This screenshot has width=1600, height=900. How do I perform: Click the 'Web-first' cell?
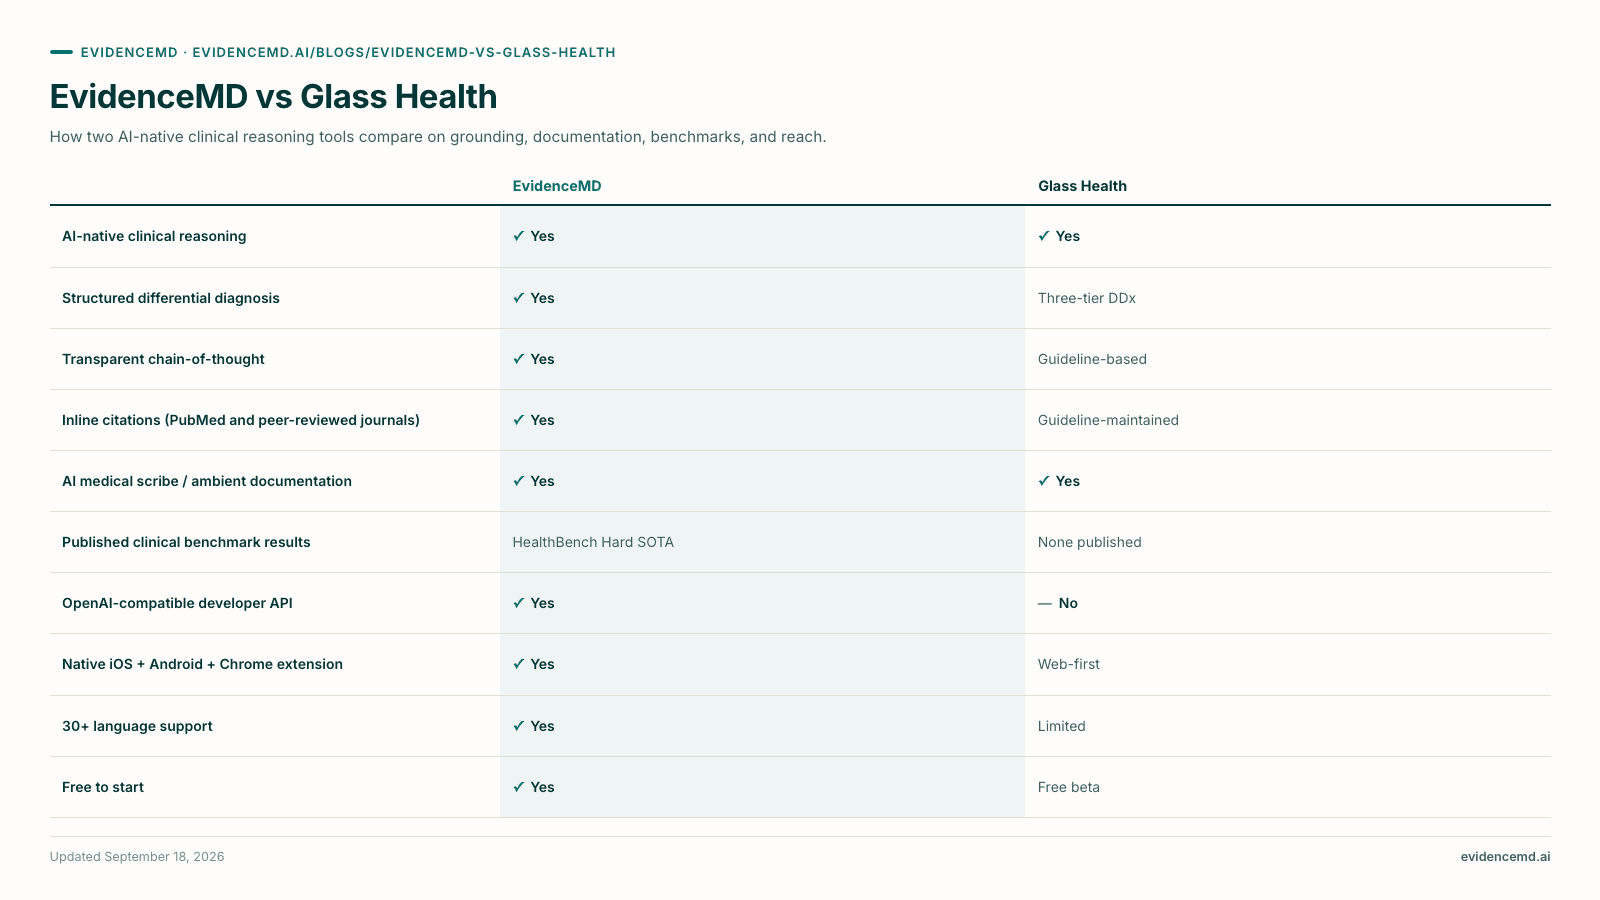pos(1068,664)
